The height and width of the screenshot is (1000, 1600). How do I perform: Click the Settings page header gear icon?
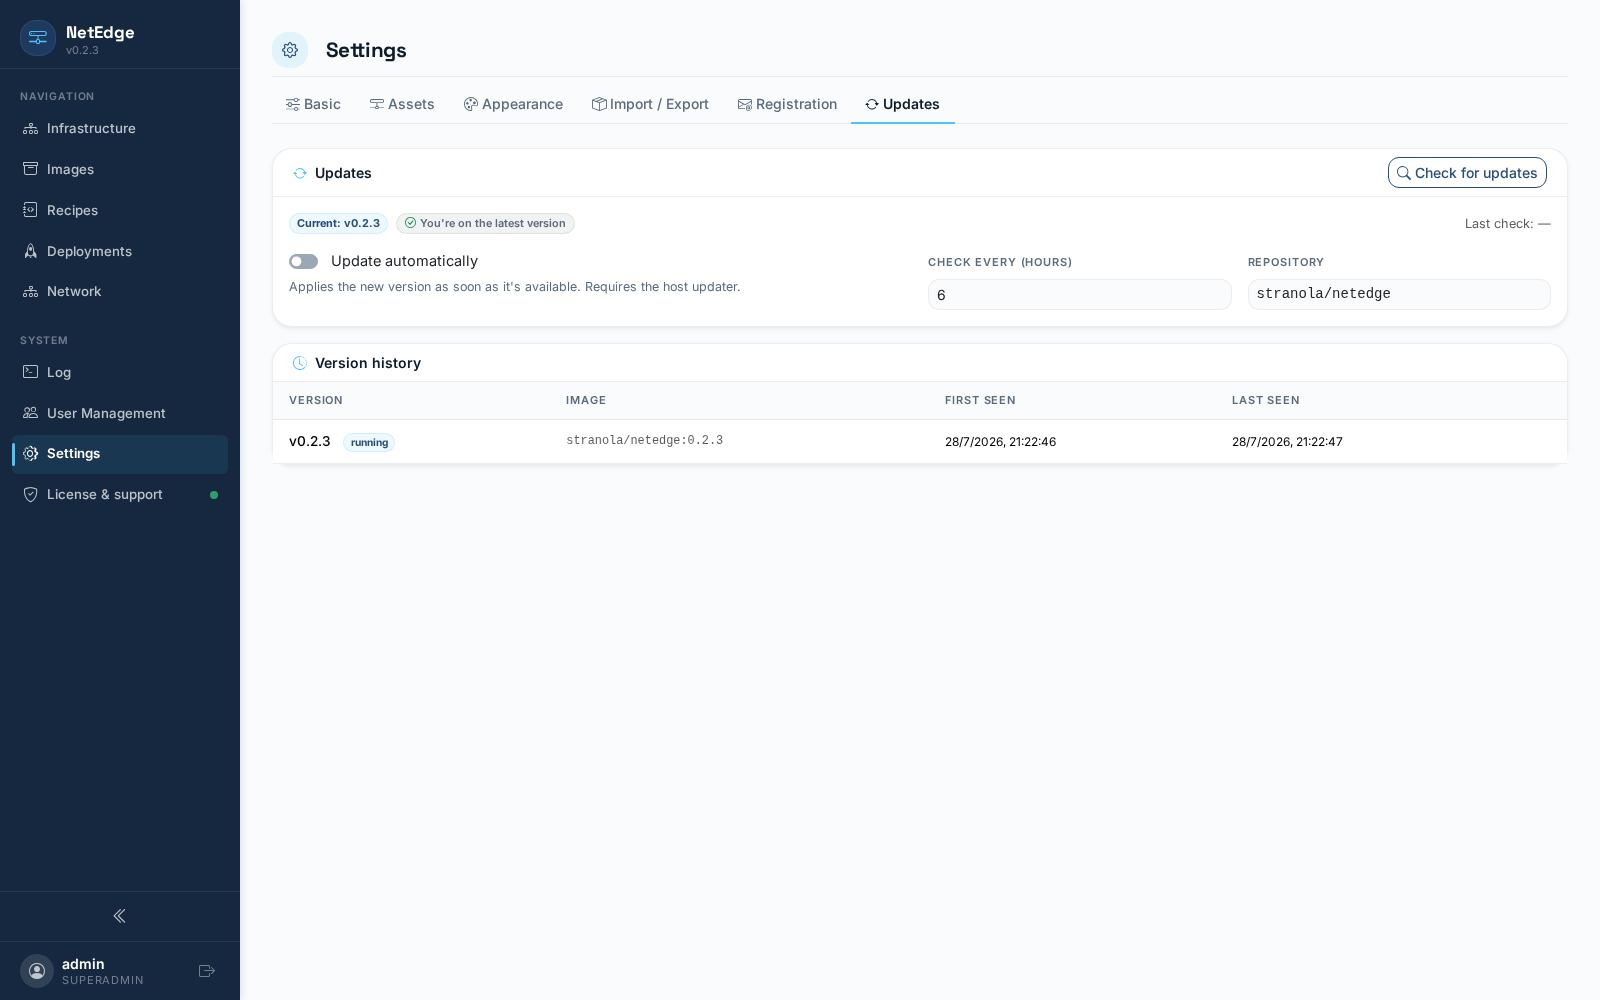pos(290,50)
